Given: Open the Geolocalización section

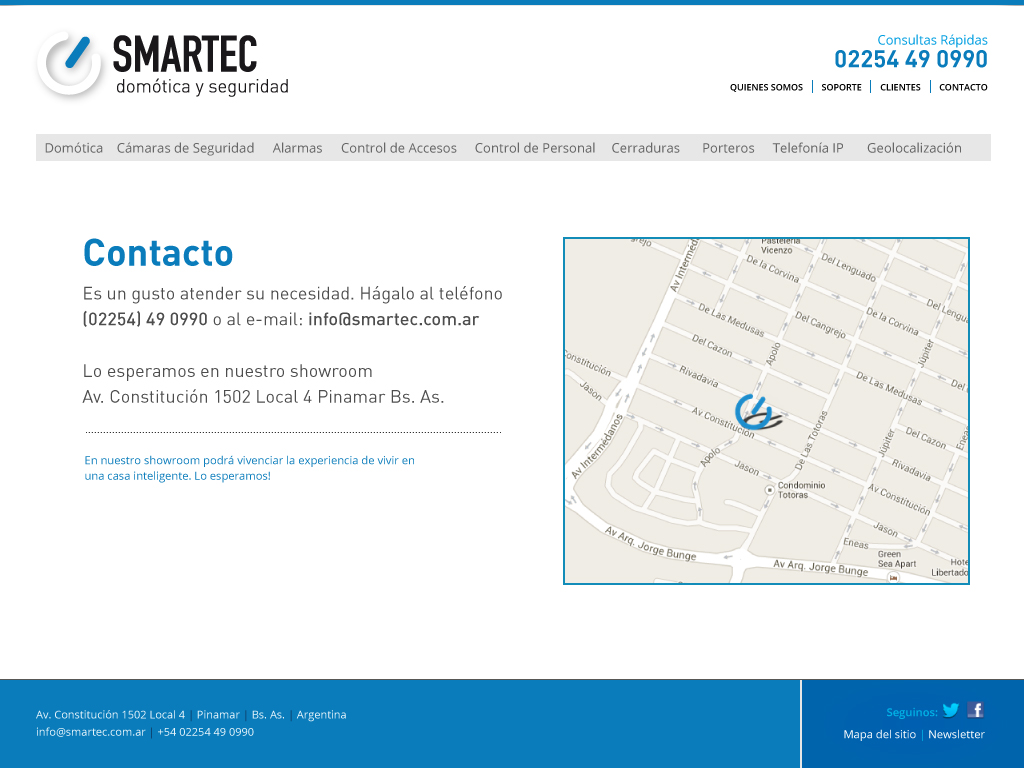Looking at the screenshot, I should point(914,148).
